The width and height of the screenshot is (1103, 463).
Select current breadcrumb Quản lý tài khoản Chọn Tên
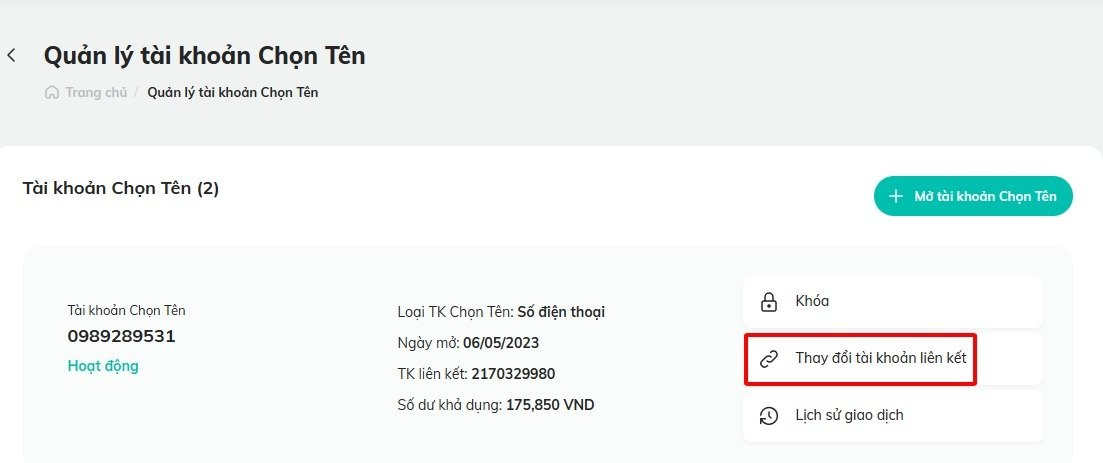pos(233,92)
